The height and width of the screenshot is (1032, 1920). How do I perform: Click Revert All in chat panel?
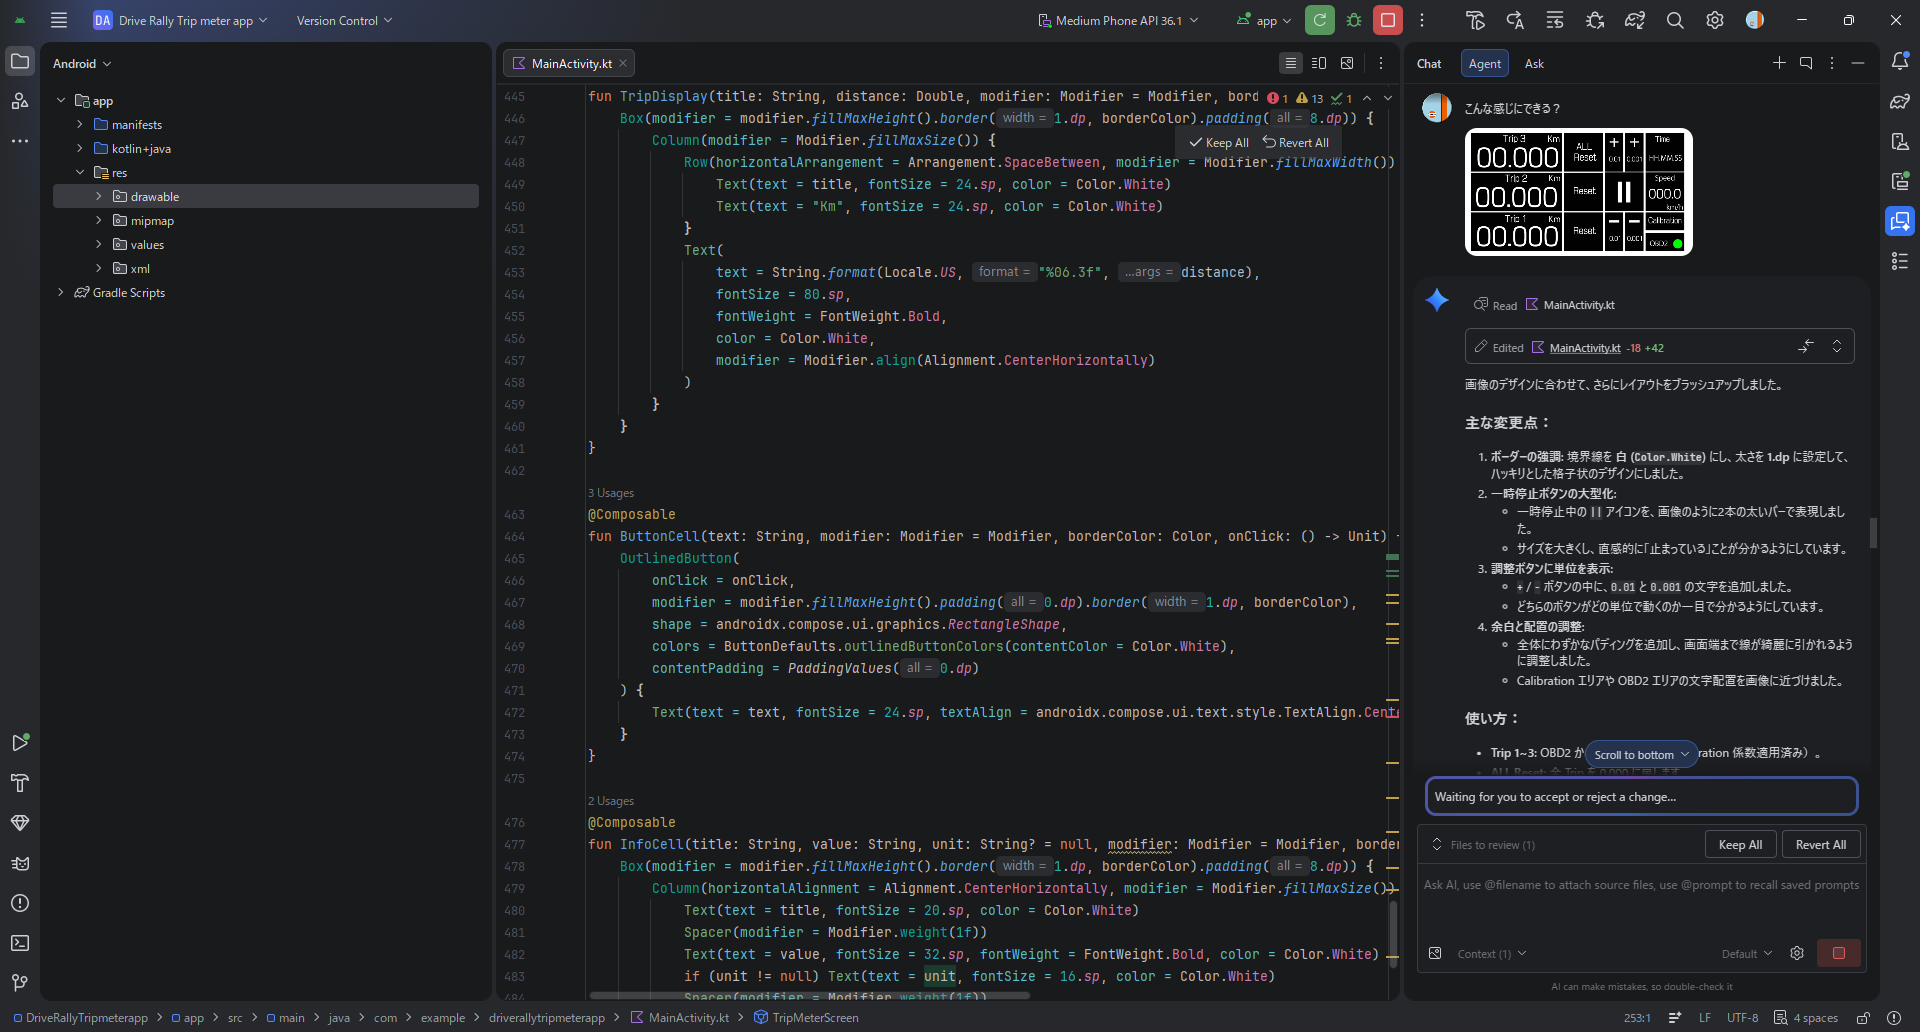pyautogui.click(x=1820, y=845)
